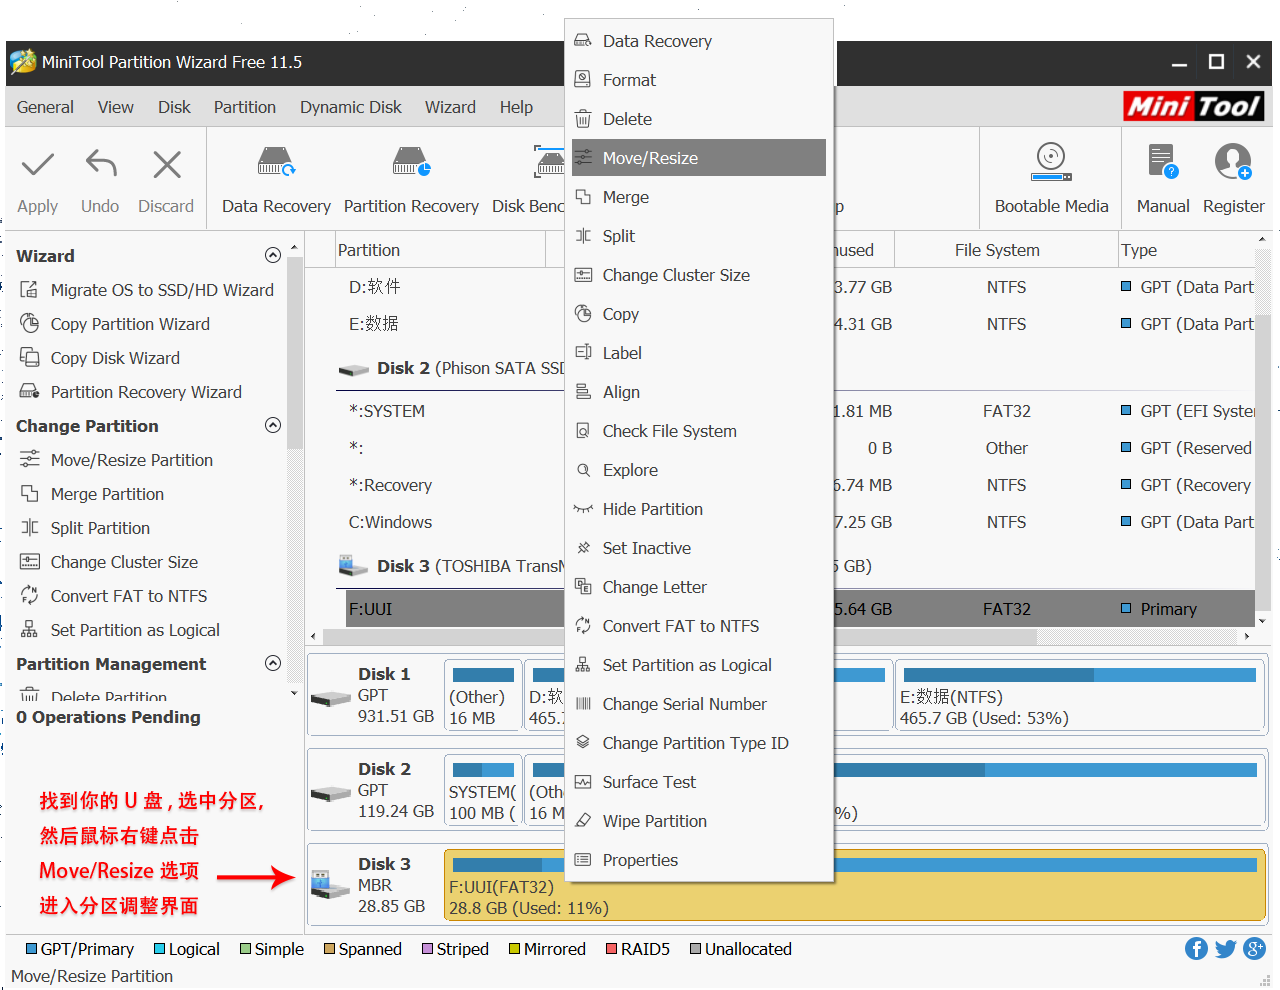Screen dimensions: 1280x990
Task: Open the Facebook share icon
Action: 1196,948
